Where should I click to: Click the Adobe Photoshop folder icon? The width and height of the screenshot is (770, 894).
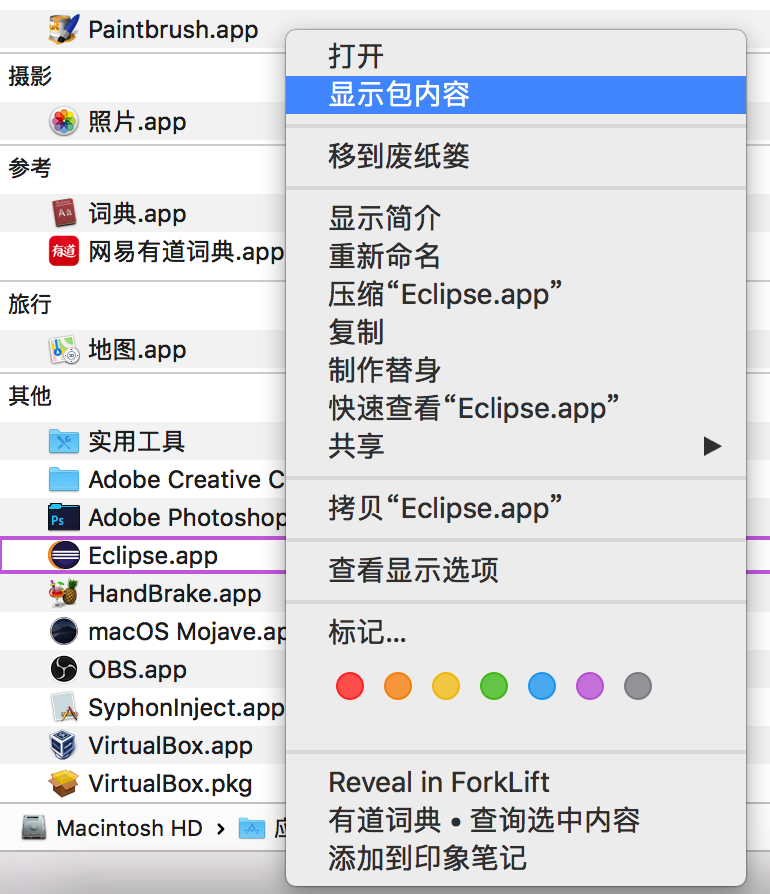(x=64, y=517)
